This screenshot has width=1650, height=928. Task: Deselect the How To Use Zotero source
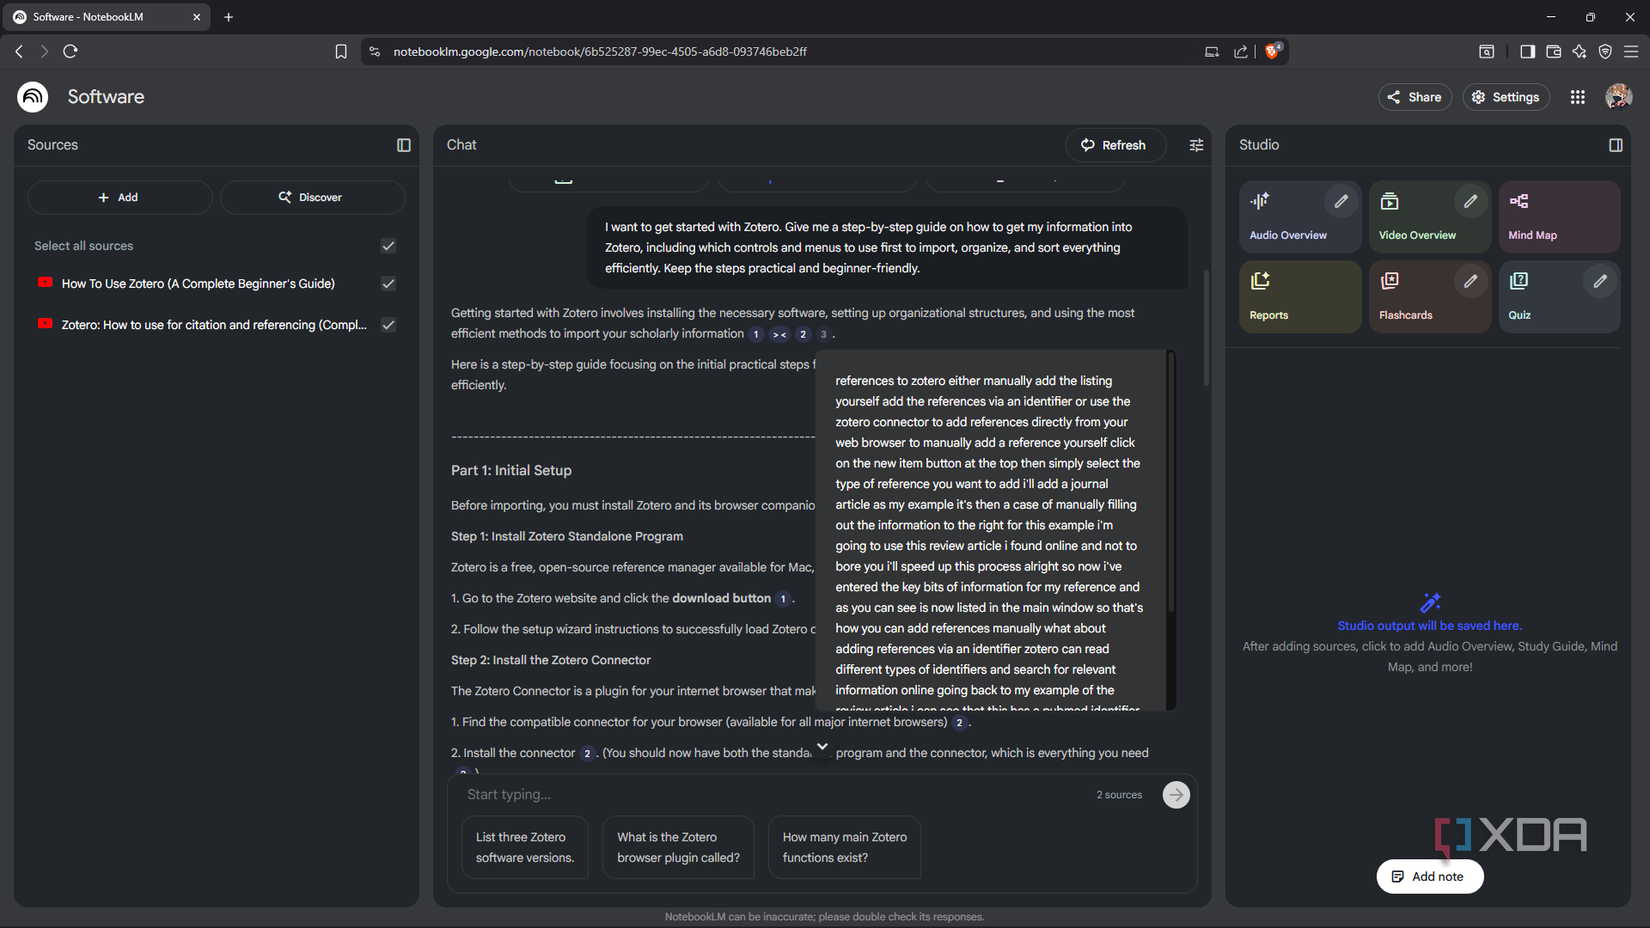pyautogui.click(x=387, y=284)
